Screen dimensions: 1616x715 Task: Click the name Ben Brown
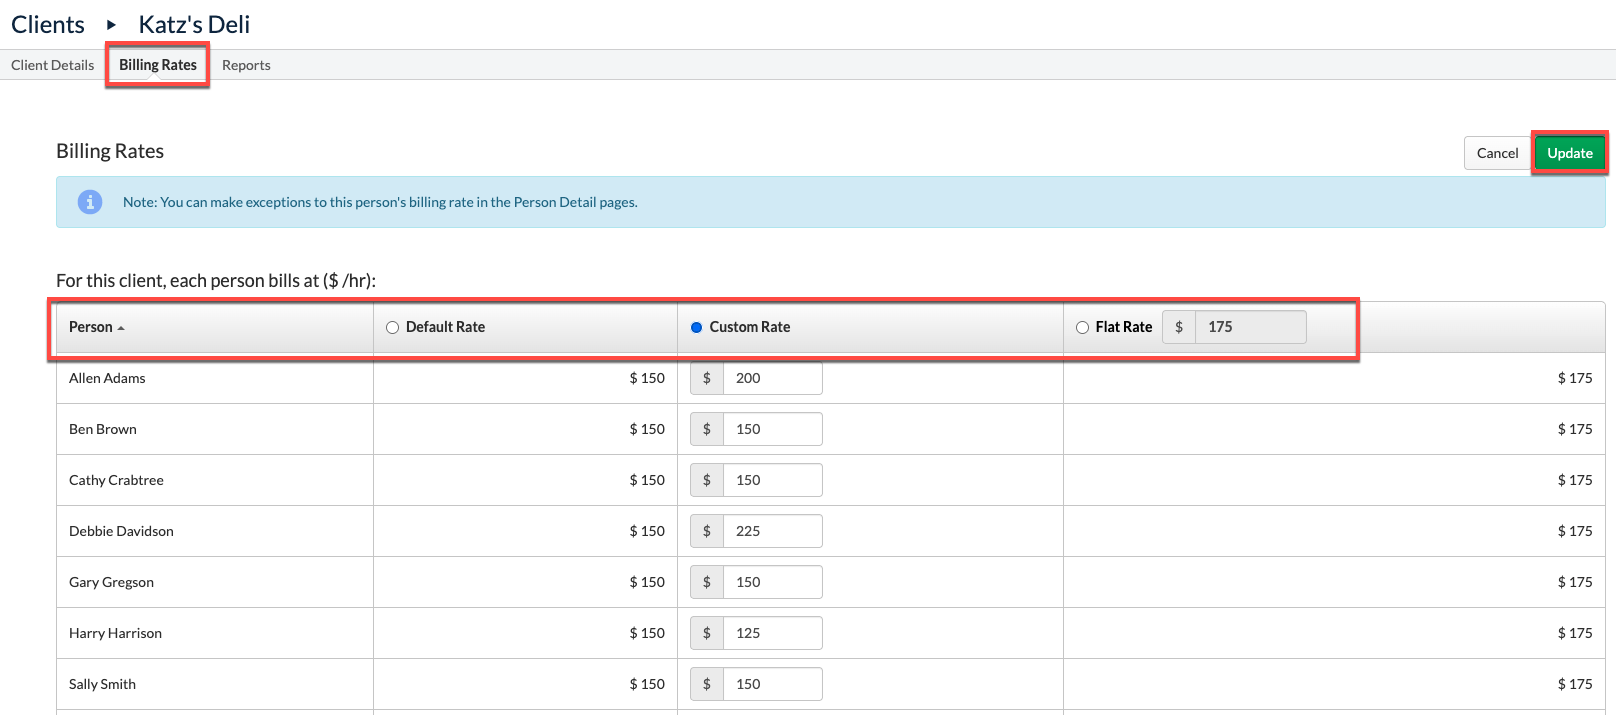(103, 429)
